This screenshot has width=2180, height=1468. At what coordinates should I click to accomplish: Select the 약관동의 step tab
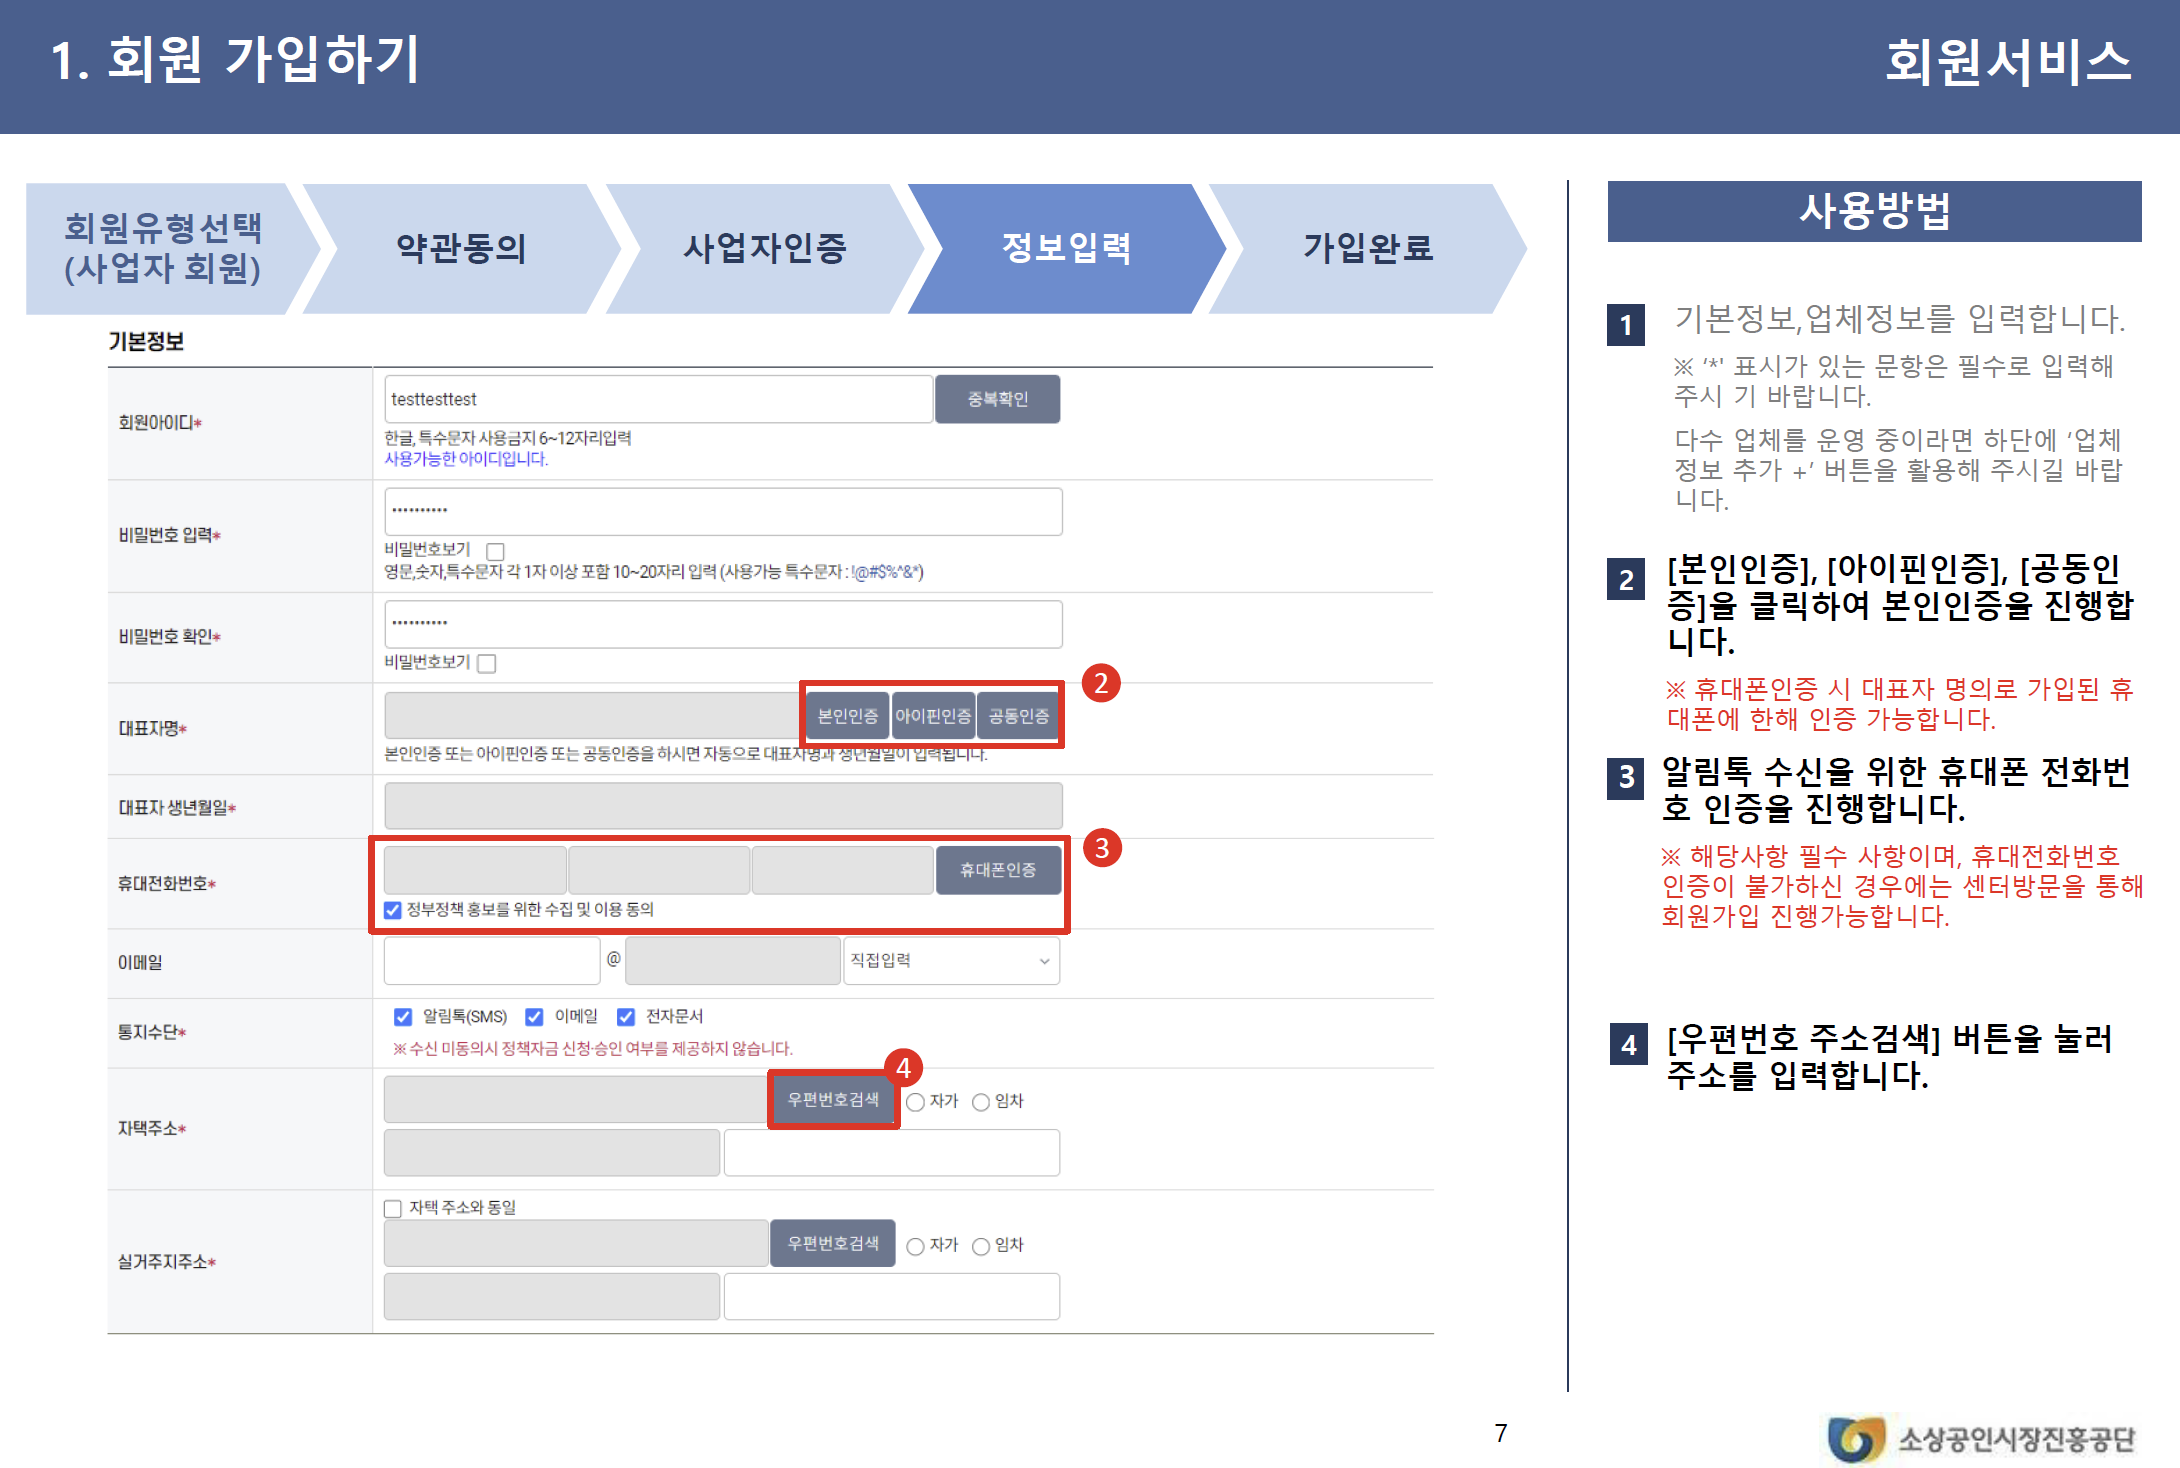click(x=461, y=248)
